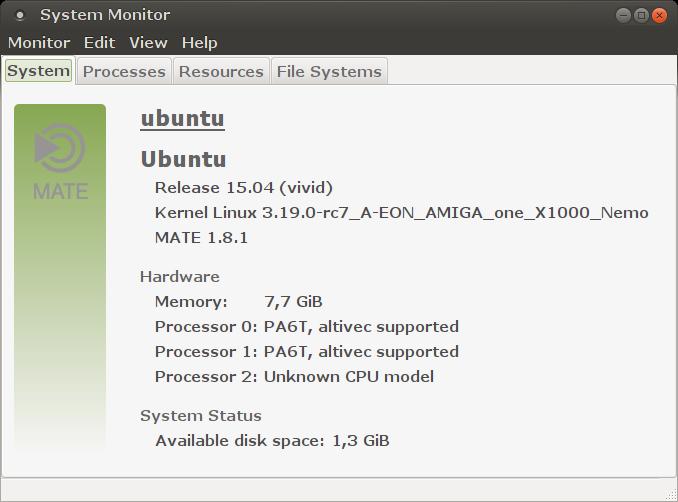
Task: Click the window menu icon in title bar
Action: tap(20, 15)
